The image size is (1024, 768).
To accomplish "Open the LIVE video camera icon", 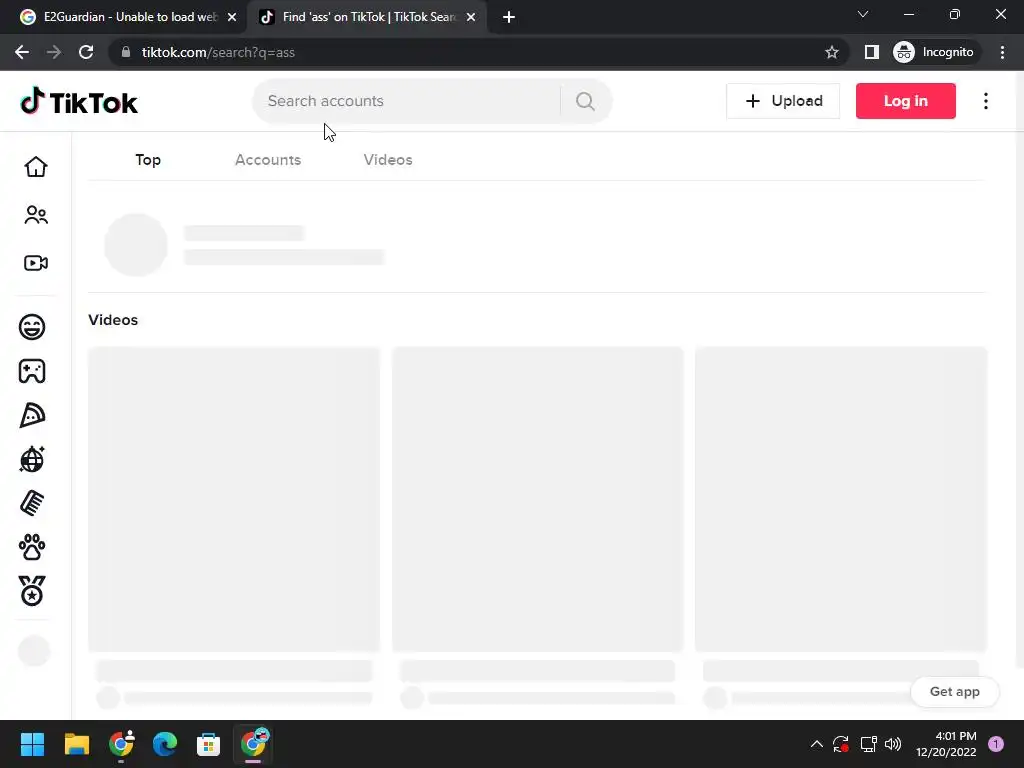I will click(x=36, y=263).
